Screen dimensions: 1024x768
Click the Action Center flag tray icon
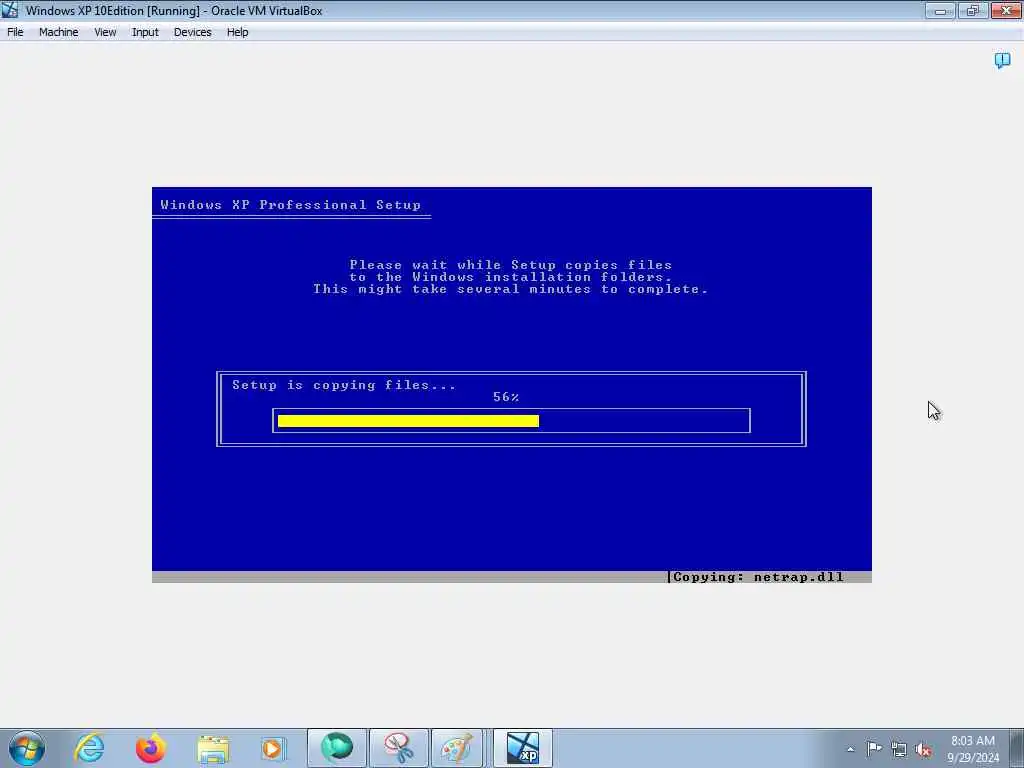[x=874, y=749]
